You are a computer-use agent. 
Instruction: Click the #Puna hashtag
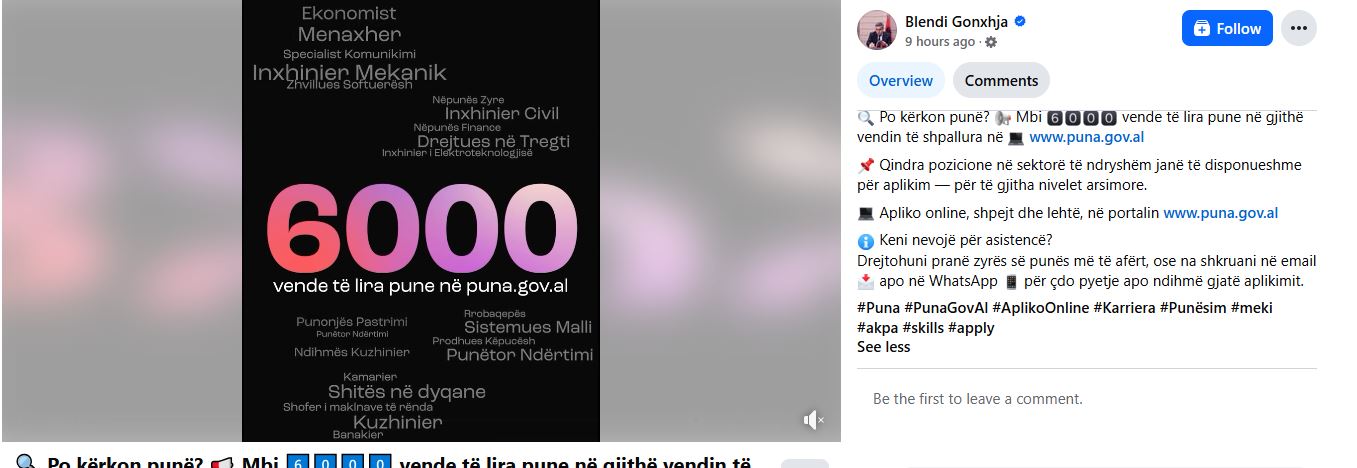point(878,308)
